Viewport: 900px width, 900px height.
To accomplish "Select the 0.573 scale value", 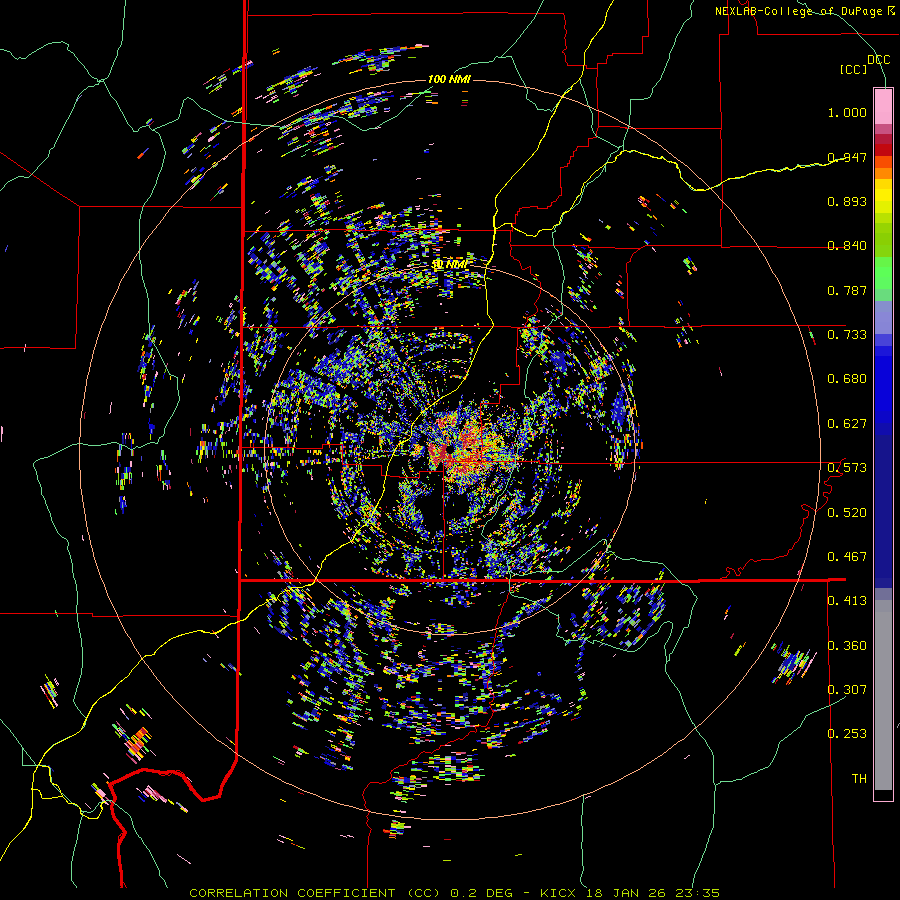I will point(847,468).
